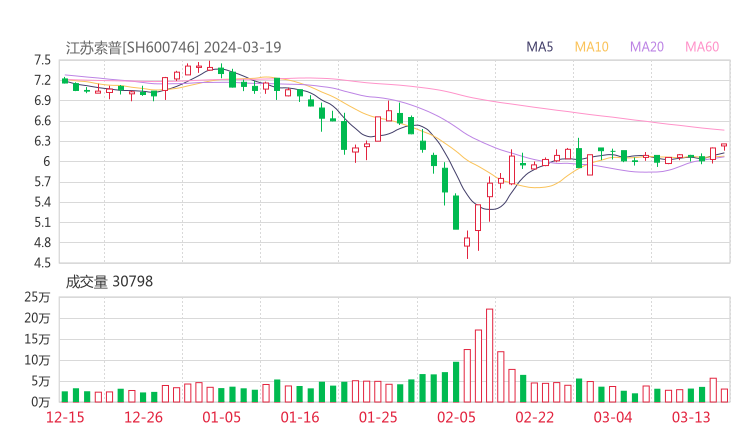Jump to the 01-05 date marker

(222, 417)
